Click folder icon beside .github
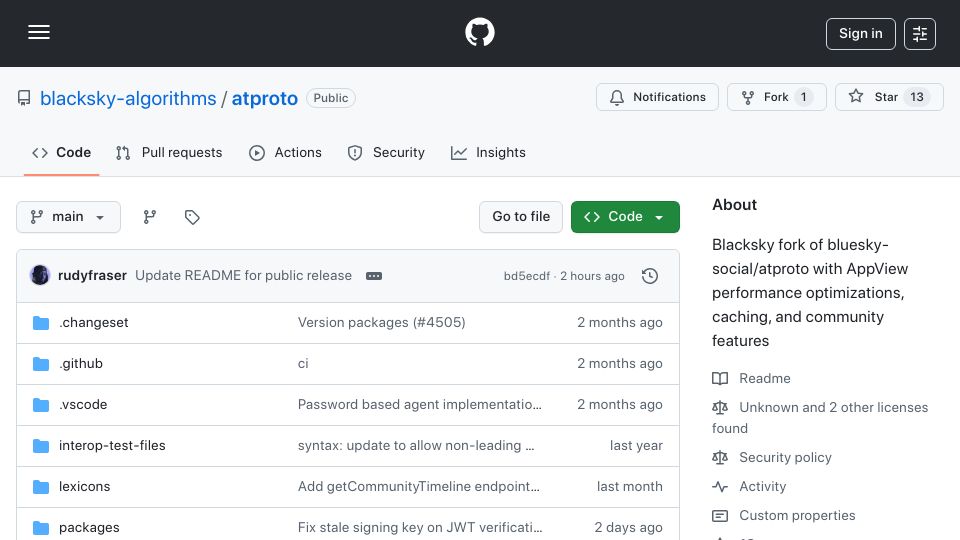Image resolution: width=960 pixels, height=540 pixels. point(41,364)
